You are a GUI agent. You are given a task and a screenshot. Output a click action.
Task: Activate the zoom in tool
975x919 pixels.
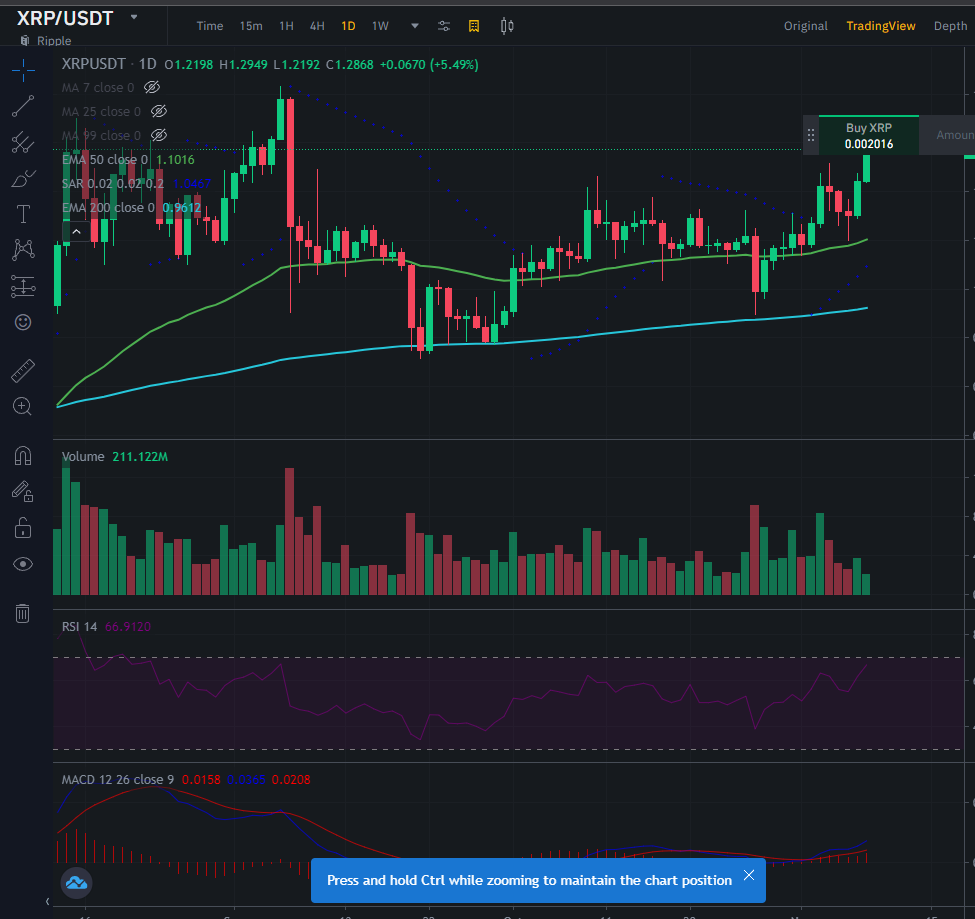point(22,407)
